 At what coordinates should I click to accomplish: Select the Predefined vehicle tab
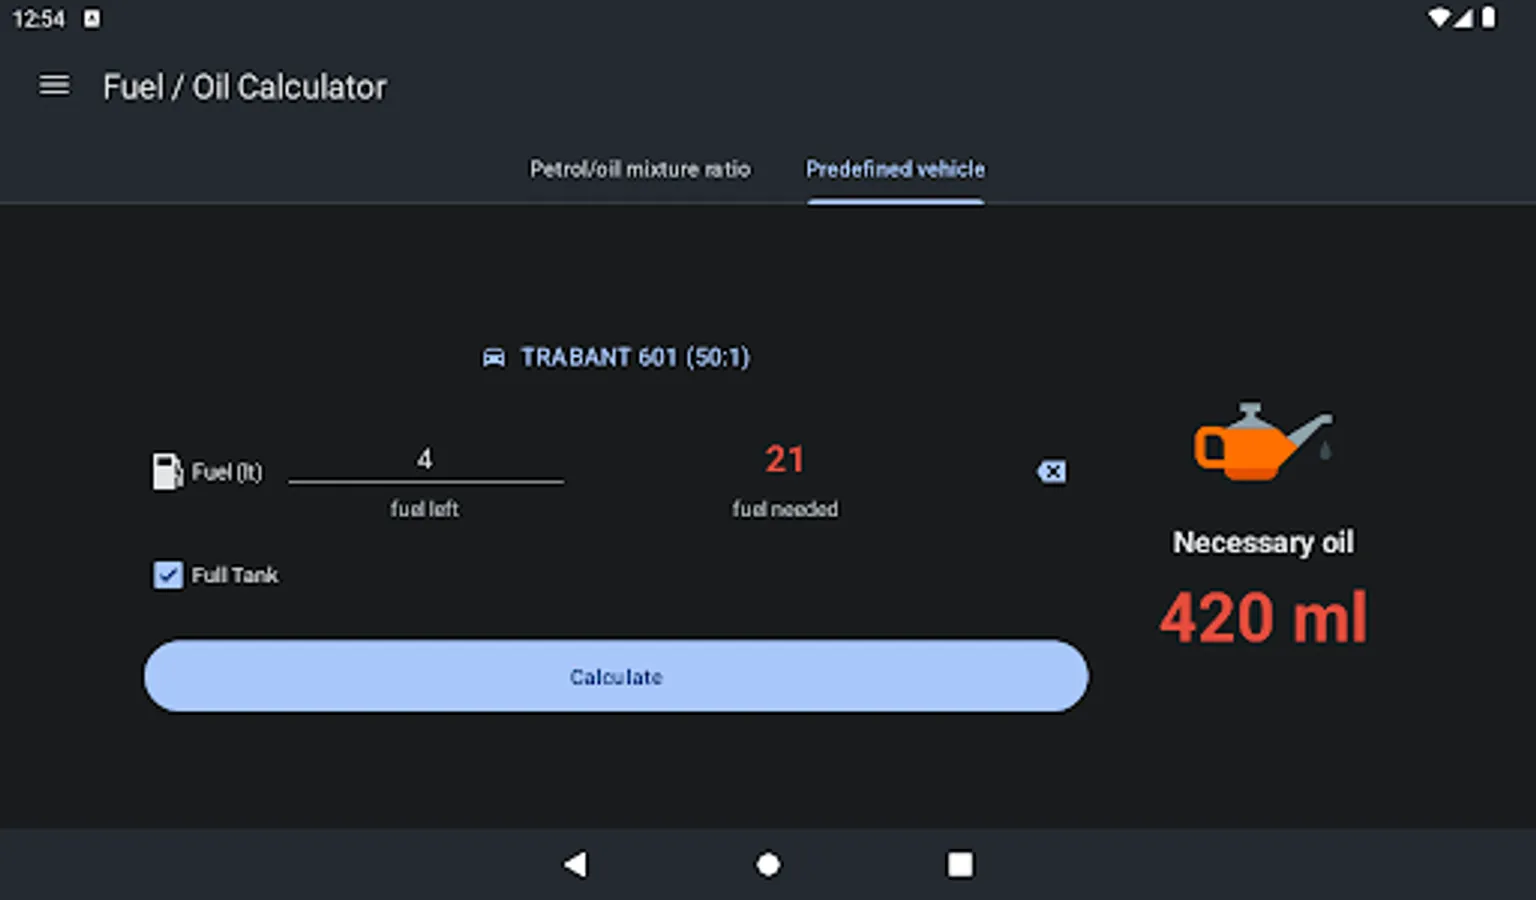[895, 169]
